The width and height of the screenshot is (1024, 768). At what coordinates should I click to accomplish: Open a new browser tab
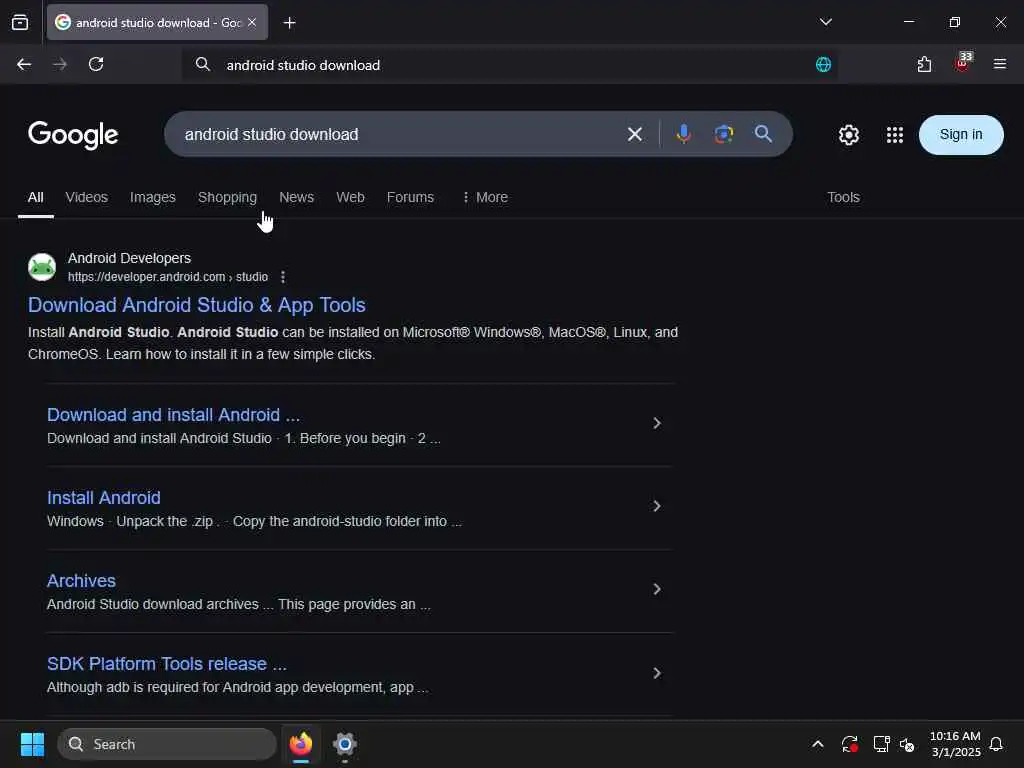click(289, 23)
